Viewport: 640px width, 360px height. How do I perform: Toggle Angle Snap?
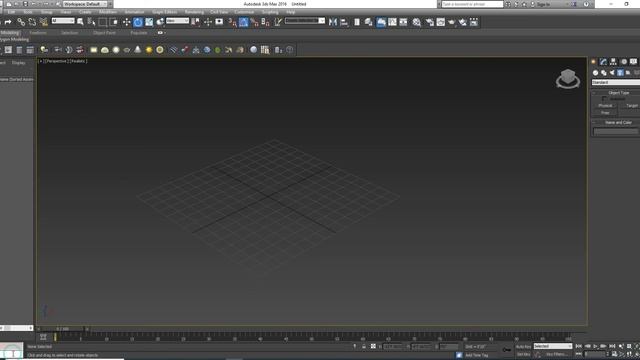point(243,22)
